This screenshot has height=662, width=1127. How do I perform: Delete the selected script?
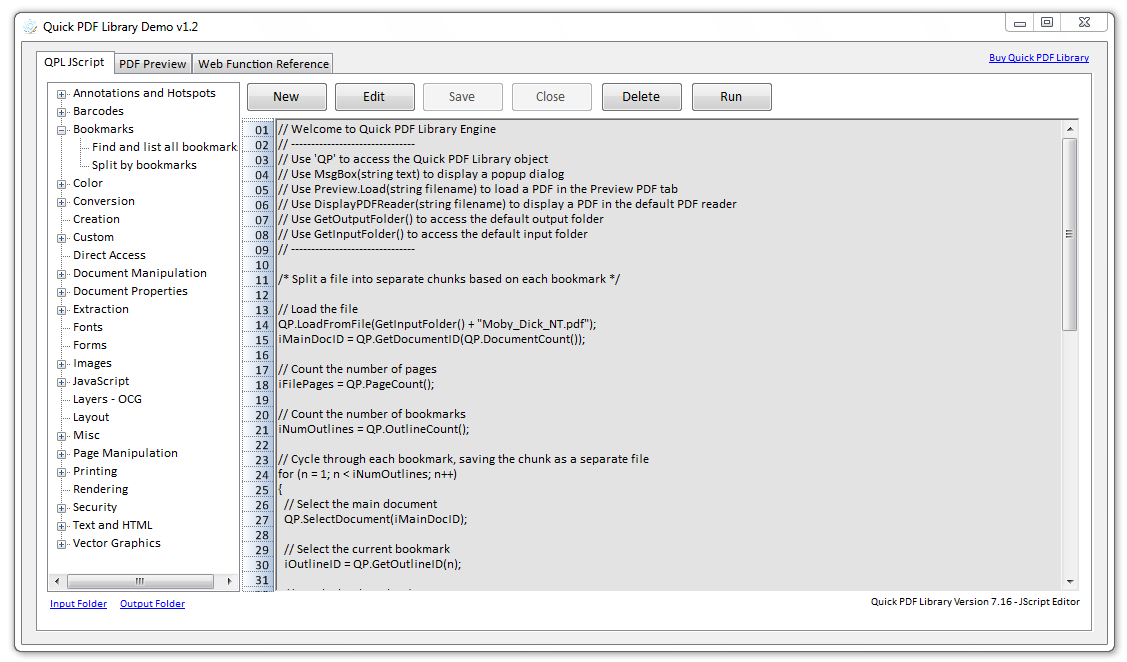click(x=641, y=97)
